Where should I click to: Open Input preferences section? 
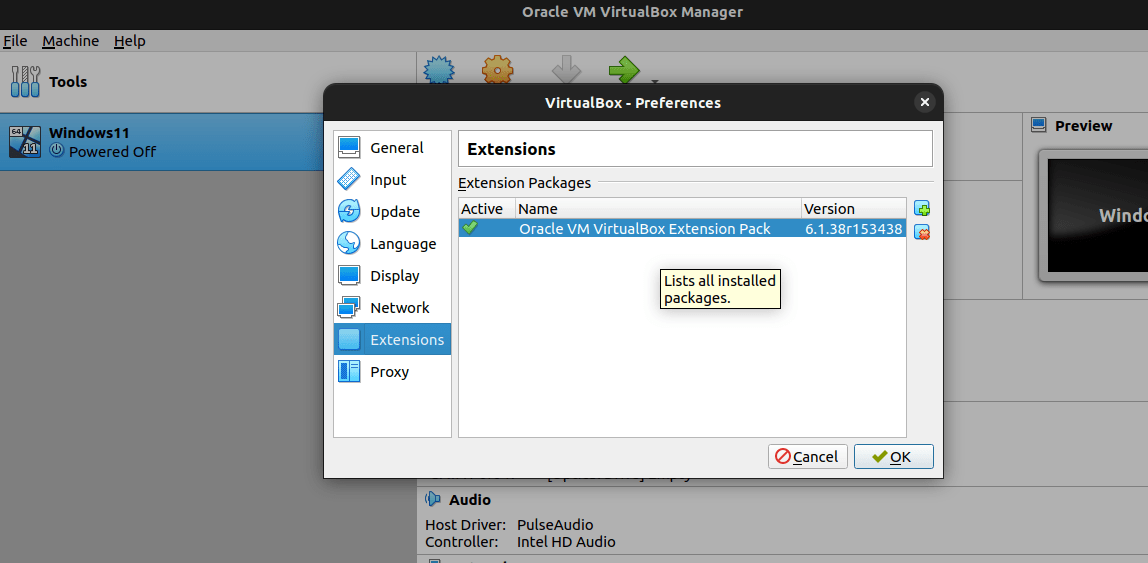392,180
